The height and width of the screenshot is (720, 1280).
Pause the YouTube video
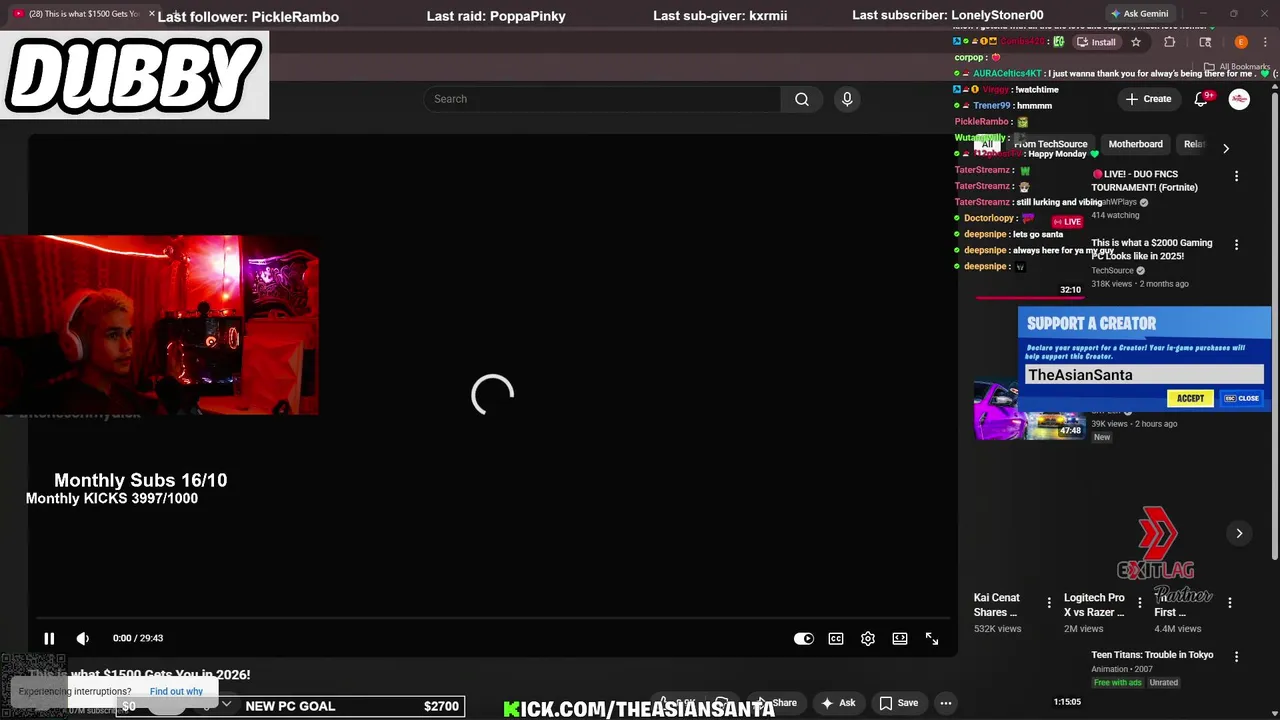pos(48,638)
